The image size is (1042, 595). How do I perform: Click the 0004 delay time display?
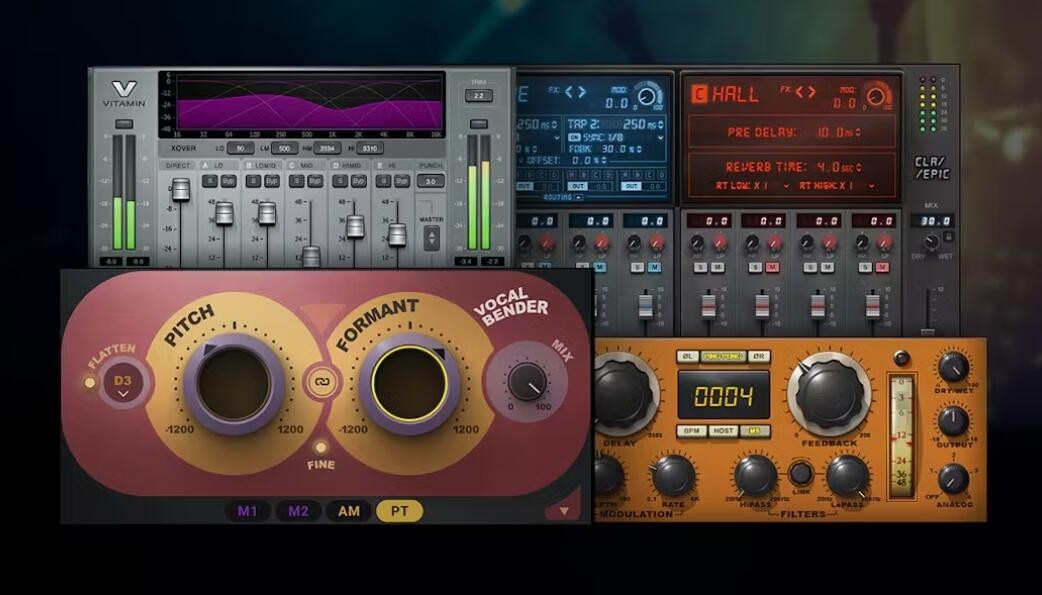click(x=723, y=396)
